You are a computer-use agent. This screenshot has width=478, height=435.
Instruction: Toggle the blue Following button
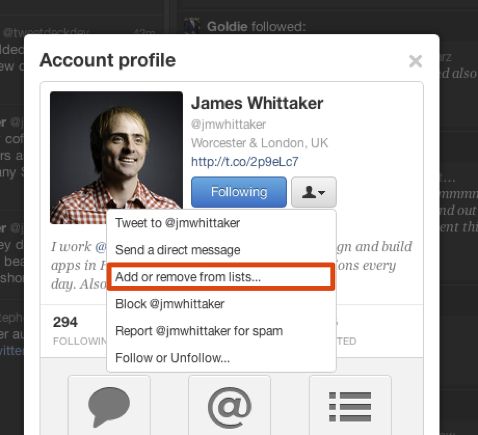pyautogui.click(x=239, y=192)
